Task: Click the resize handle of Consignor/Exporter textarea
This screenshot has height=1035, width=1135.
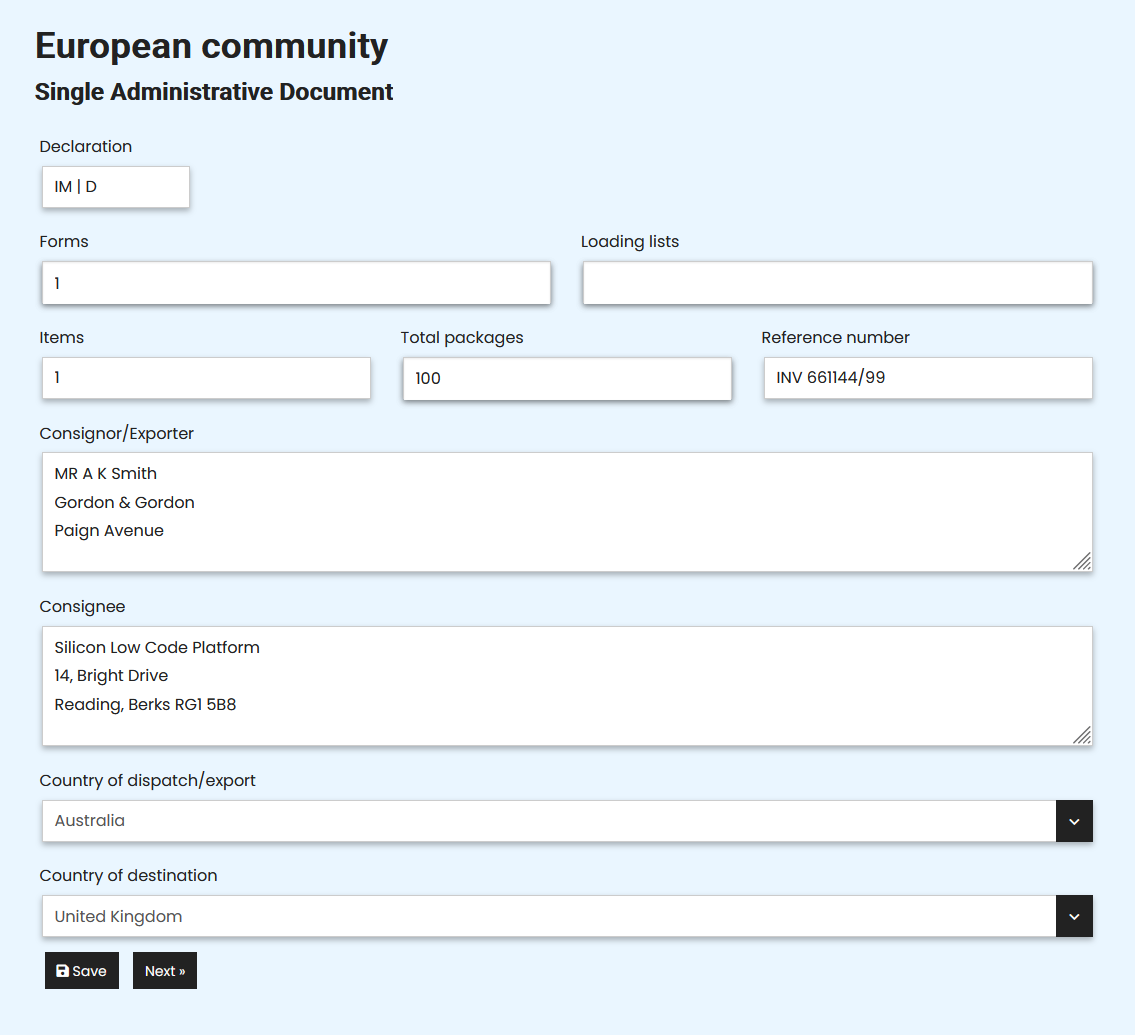Action: (1082, 563)
